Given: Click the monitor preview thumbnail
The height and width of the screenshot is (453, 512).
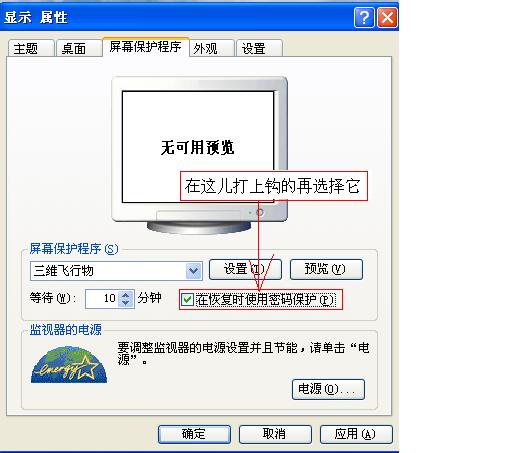Looking at the screenshot, I should tap(199, 155).
